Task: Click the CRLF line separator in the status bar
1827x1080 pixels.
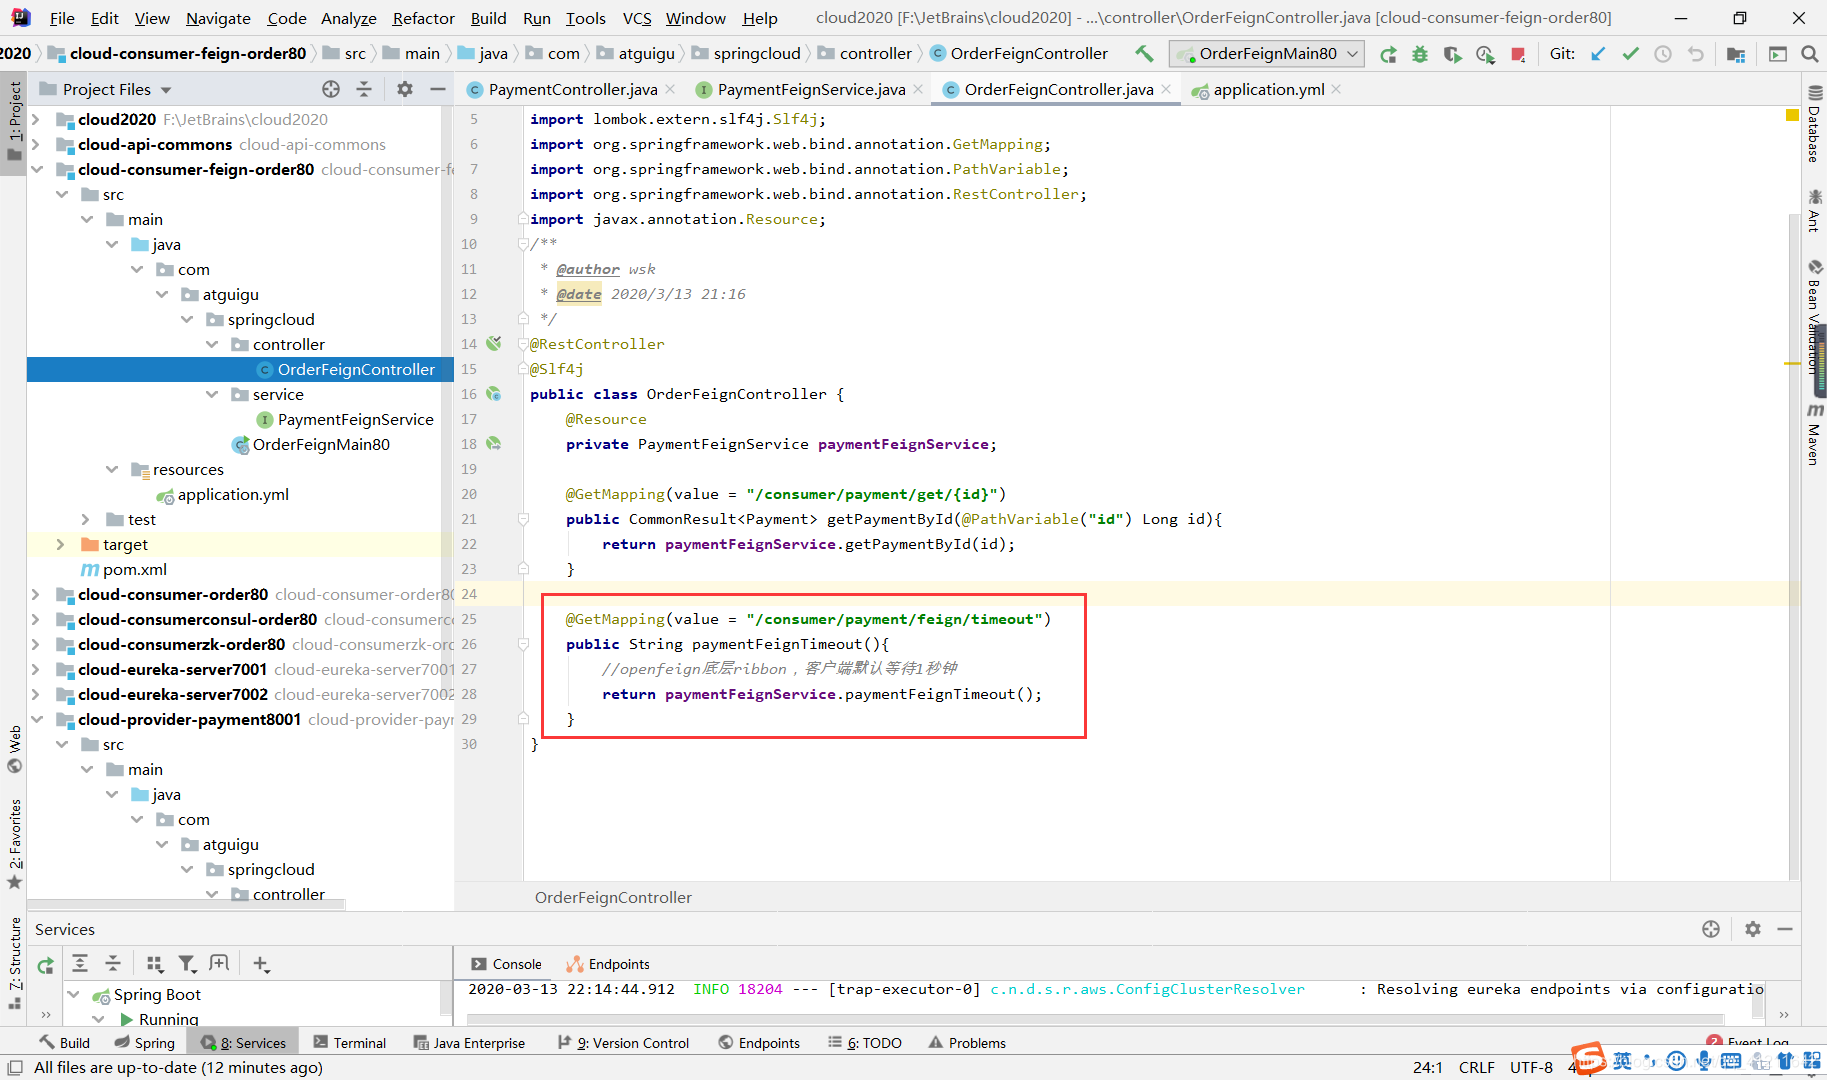Action: (x=1476, y=1067)
